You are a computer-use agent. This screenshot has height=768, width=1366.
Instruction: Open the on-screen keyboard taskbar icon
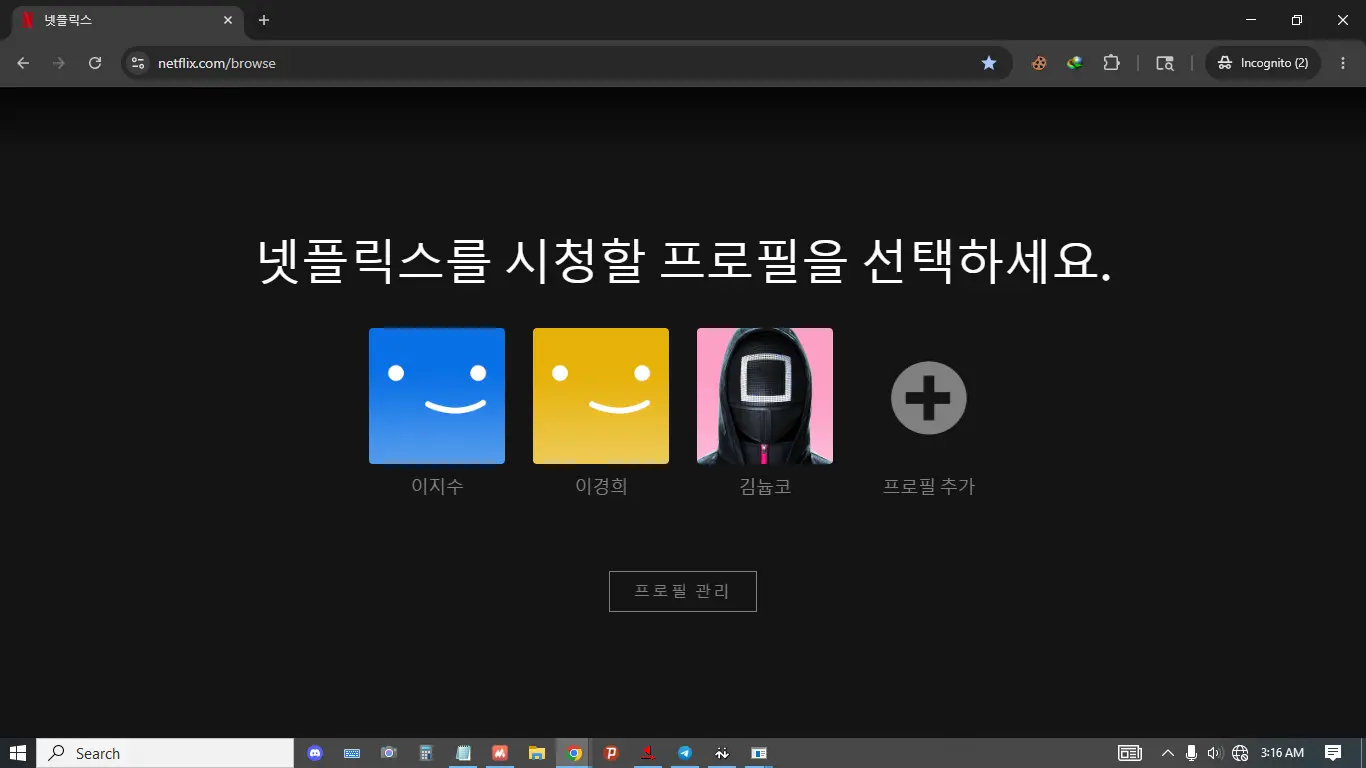coord(352,753)
